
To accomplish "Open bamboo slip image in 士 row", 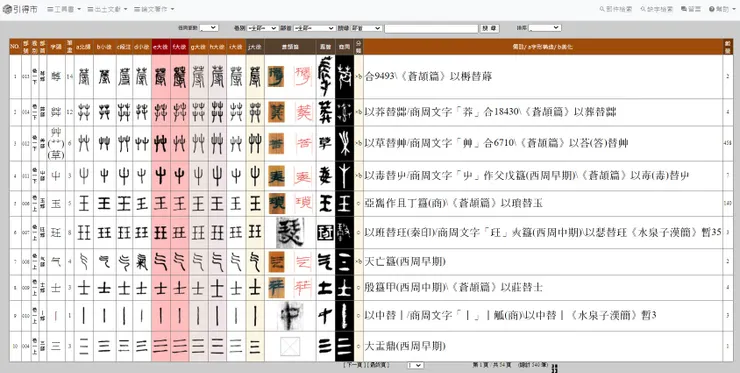I will [276, 288].
